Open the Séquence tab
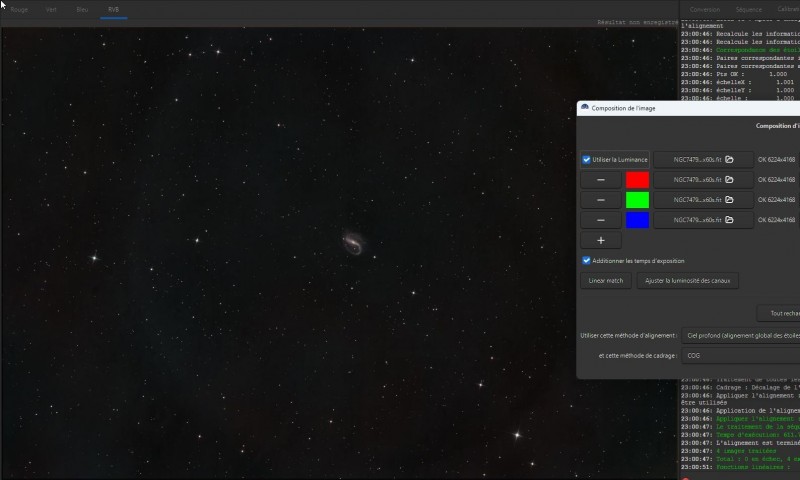 click(x=748, y=10)
